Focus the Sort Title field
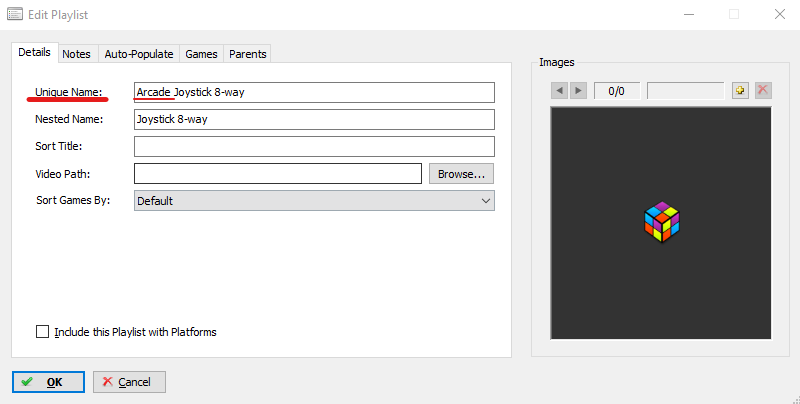Image resolution: width=800 pixels, height=404 pixels. pos(314,146)
